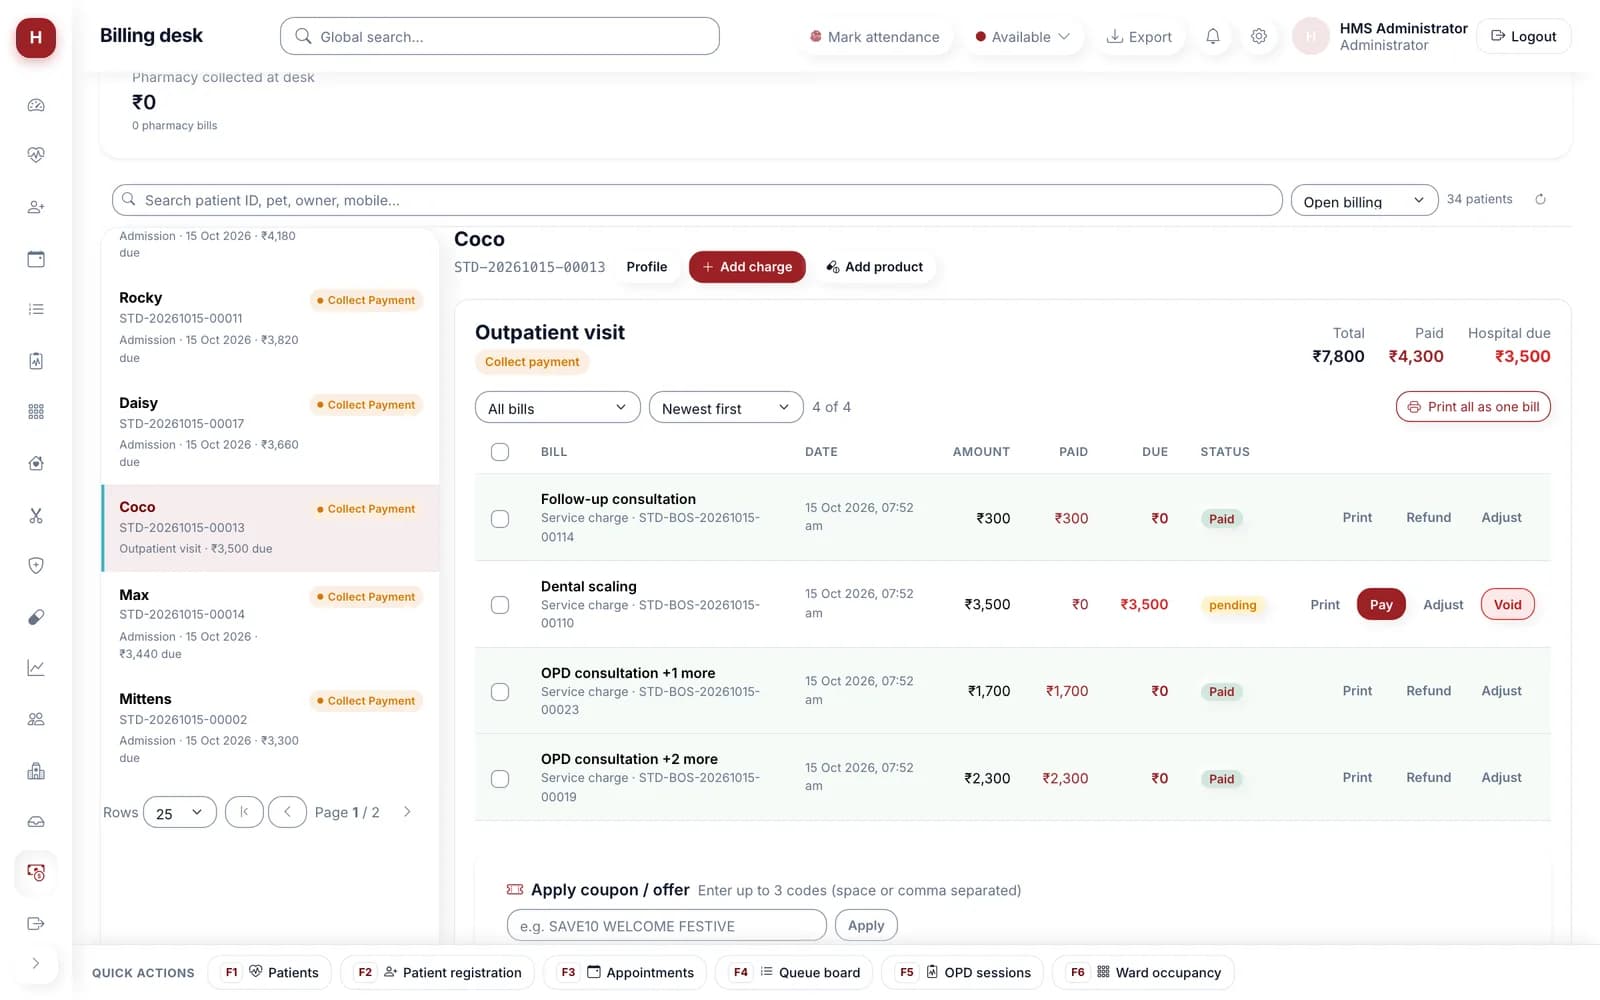Viewport: 1600px width, 1000px height.
Task: Open the add-patient sidebar icon
Action: coord(36,207)
